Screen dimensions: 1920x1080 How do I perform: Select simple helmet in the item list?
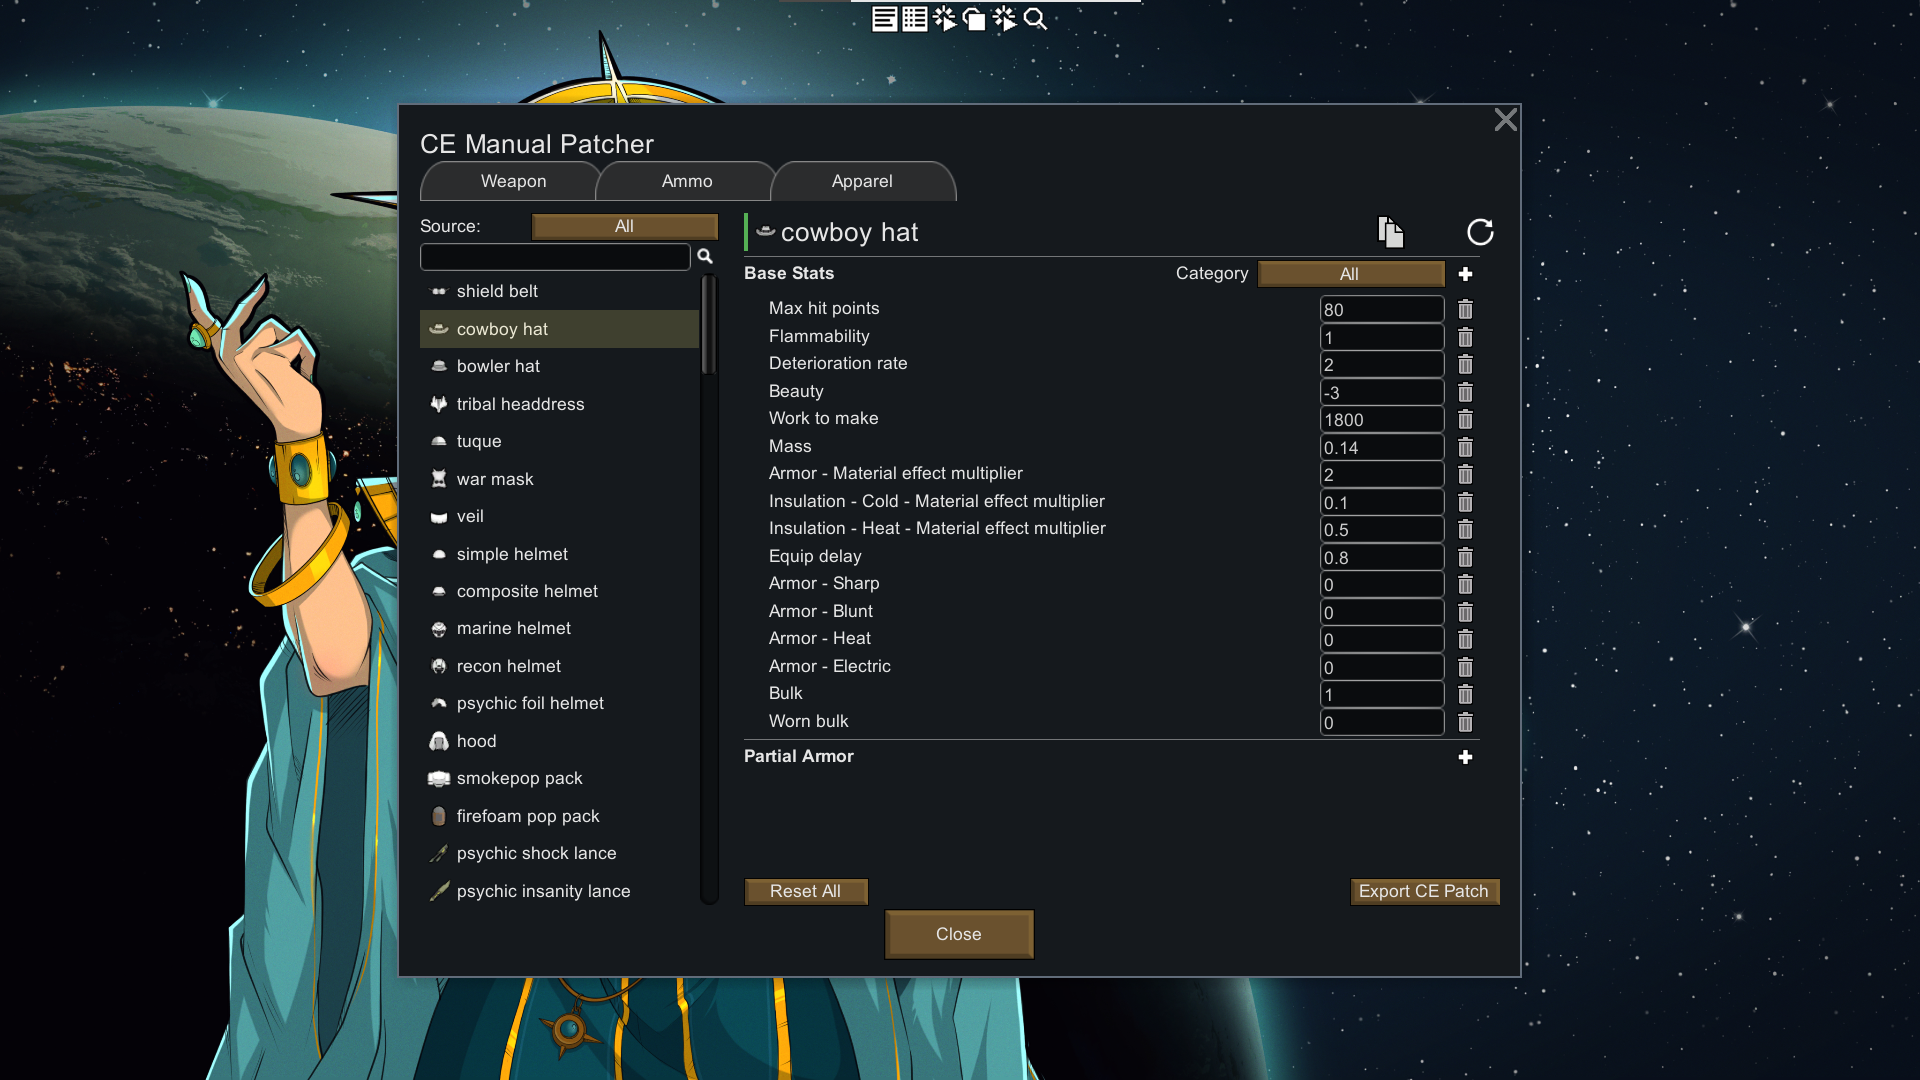pyautogui.click(x=559, y=554)
